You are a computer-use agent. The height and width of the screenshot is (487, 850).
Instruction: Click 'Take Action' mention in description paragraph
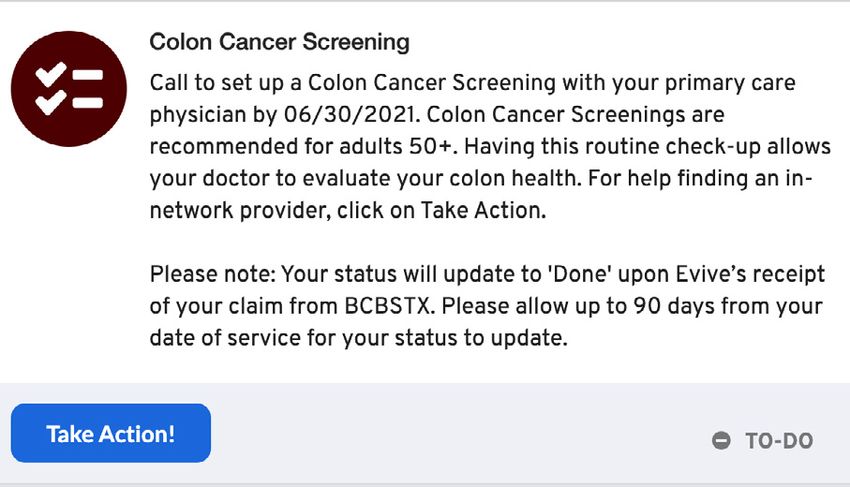(x=481, y=210)
